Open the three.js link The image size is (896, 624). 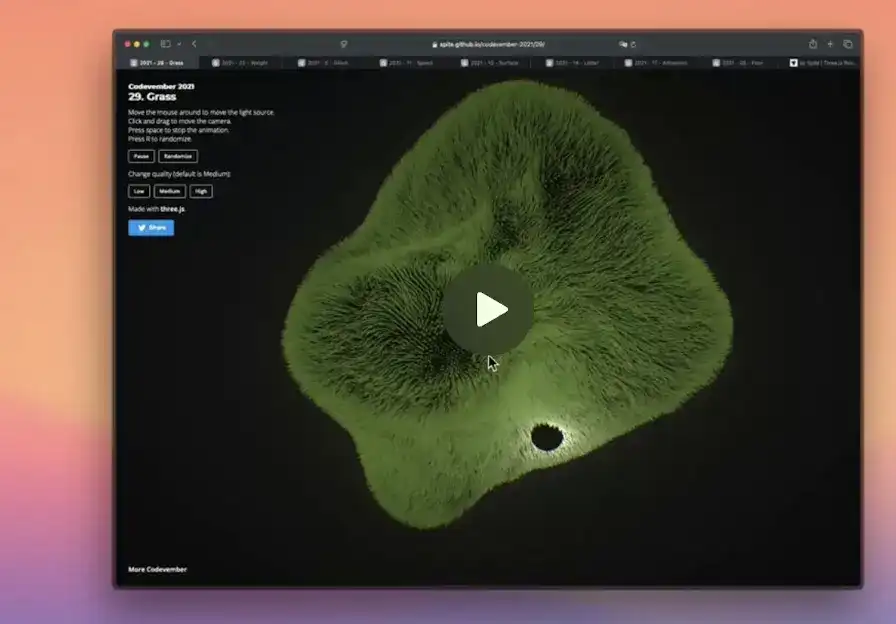click(173, 209)
